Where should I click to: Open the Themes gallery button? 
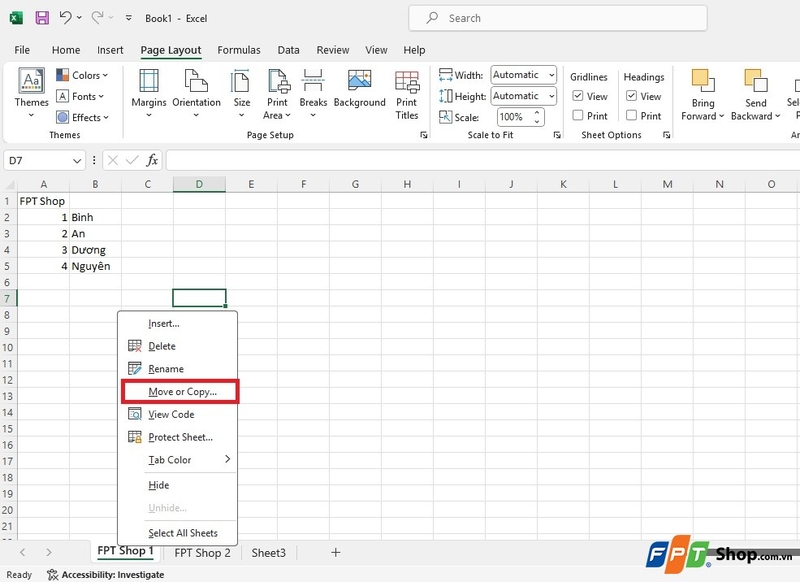click(31, 93)
